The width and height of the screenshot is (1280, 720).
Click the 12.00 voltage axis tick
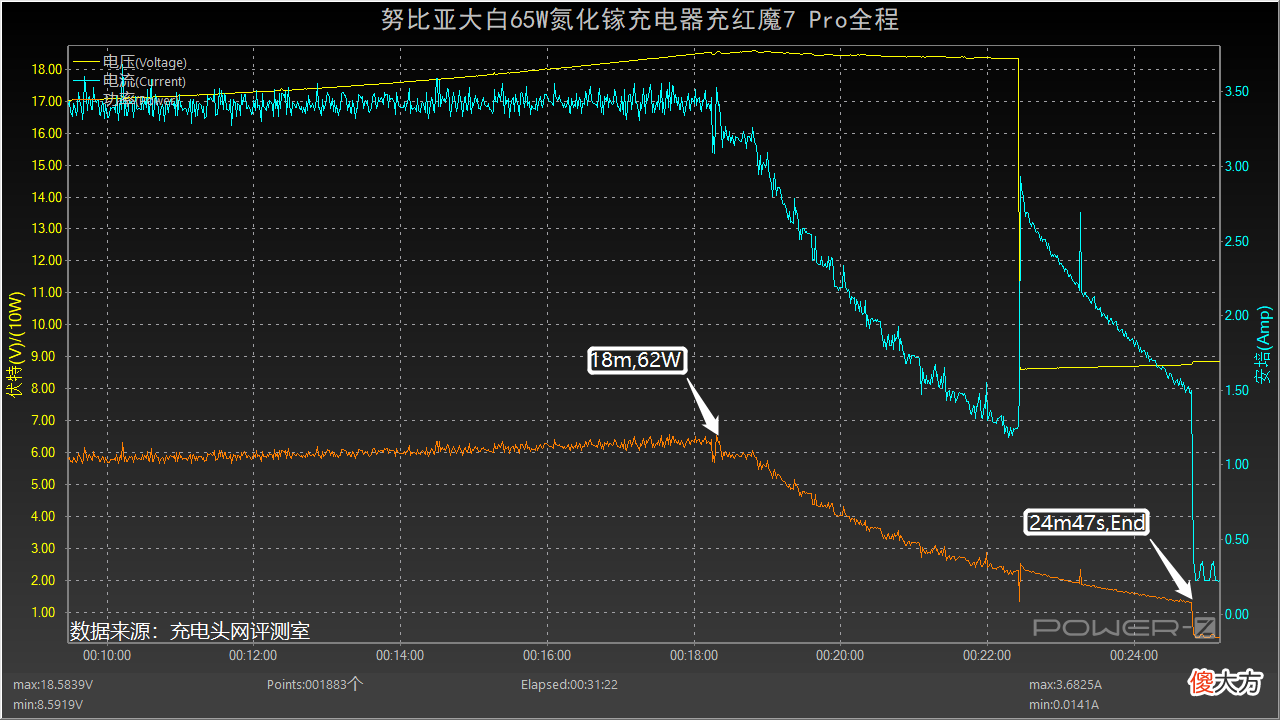46,261
